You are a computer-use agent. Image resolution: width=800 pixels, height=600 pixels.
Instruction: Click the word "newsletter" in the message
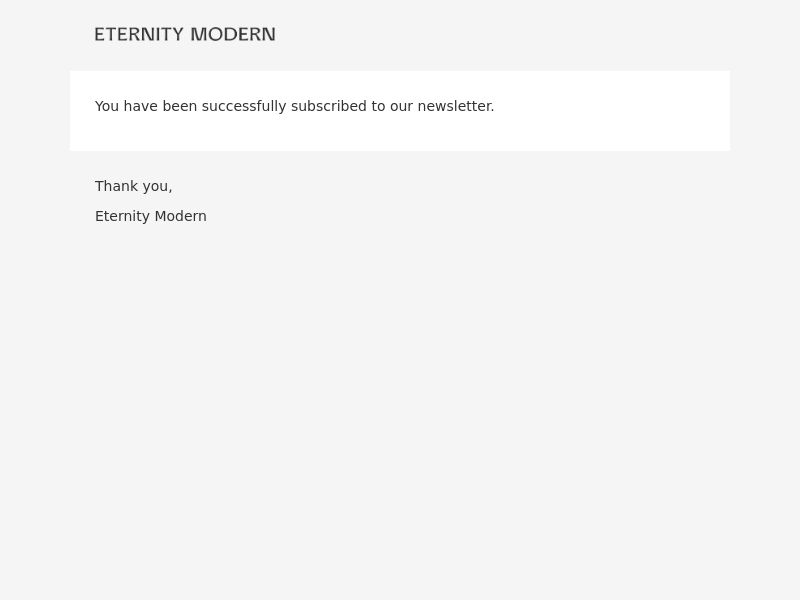click(455, 106)
